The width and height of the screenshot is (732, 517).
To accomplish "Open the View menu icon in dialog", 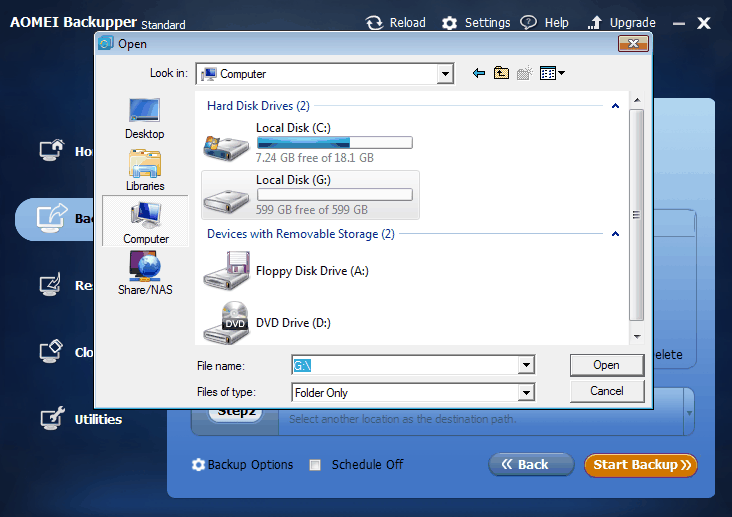I will (552, 73).
